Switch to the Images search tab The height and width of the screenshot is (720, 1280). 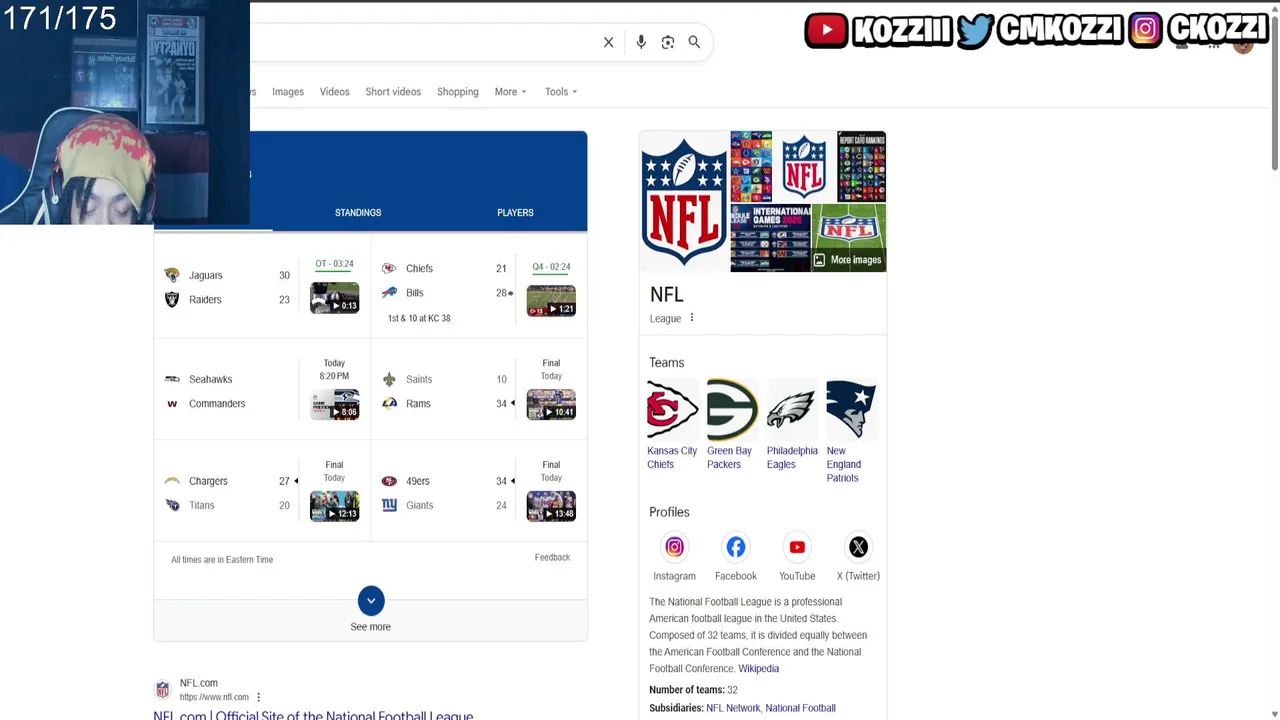[x=288, y=92]
